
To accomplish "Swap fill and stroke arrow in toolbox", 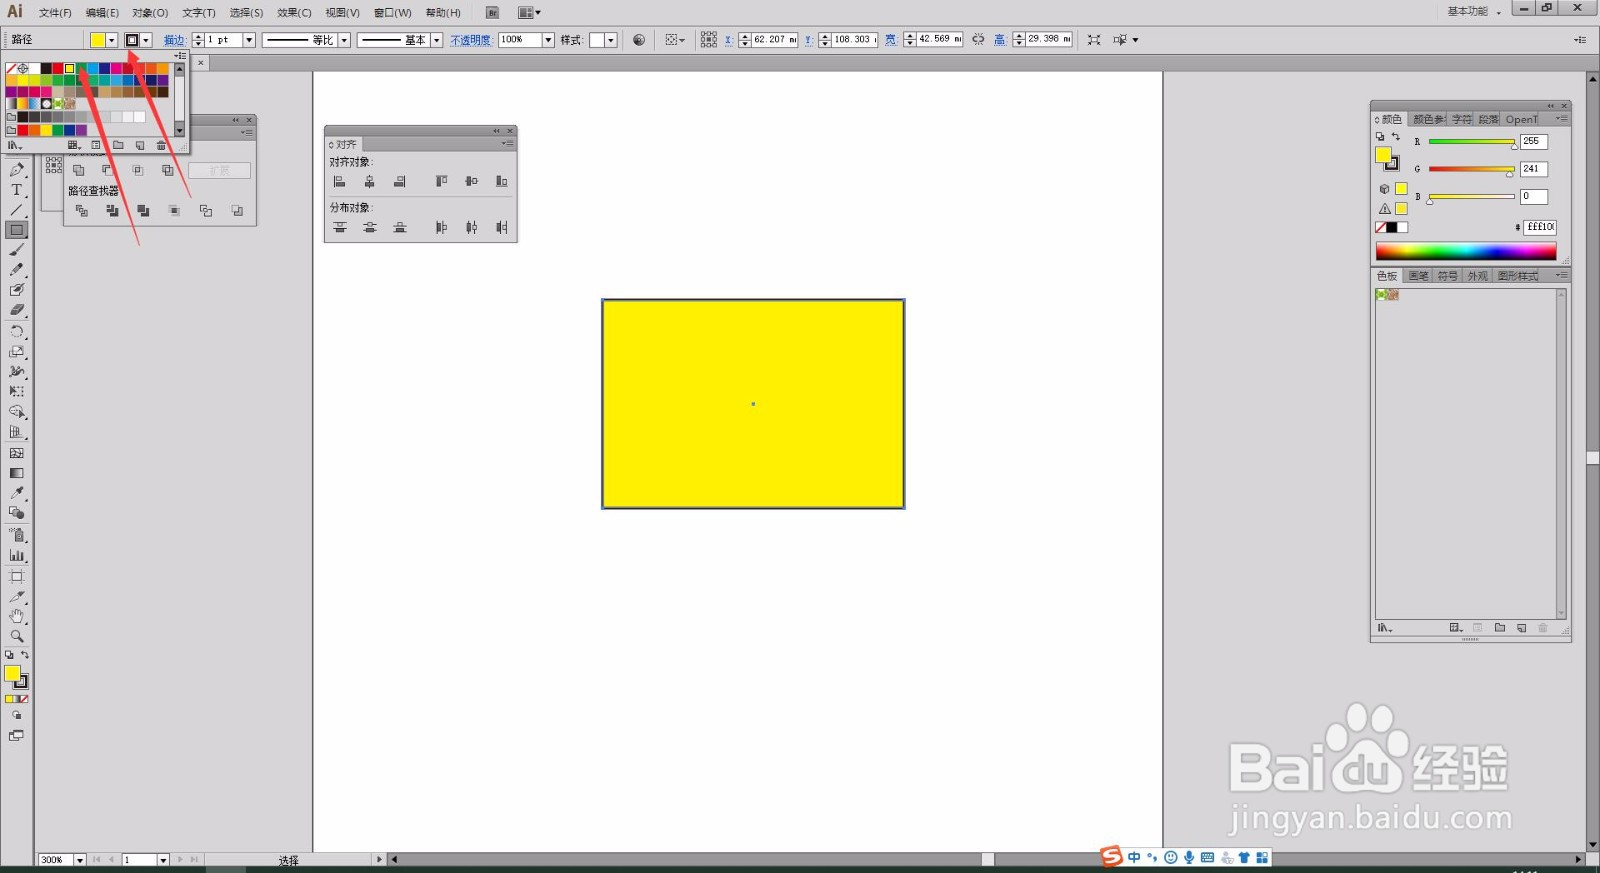I will click(25, 655).
